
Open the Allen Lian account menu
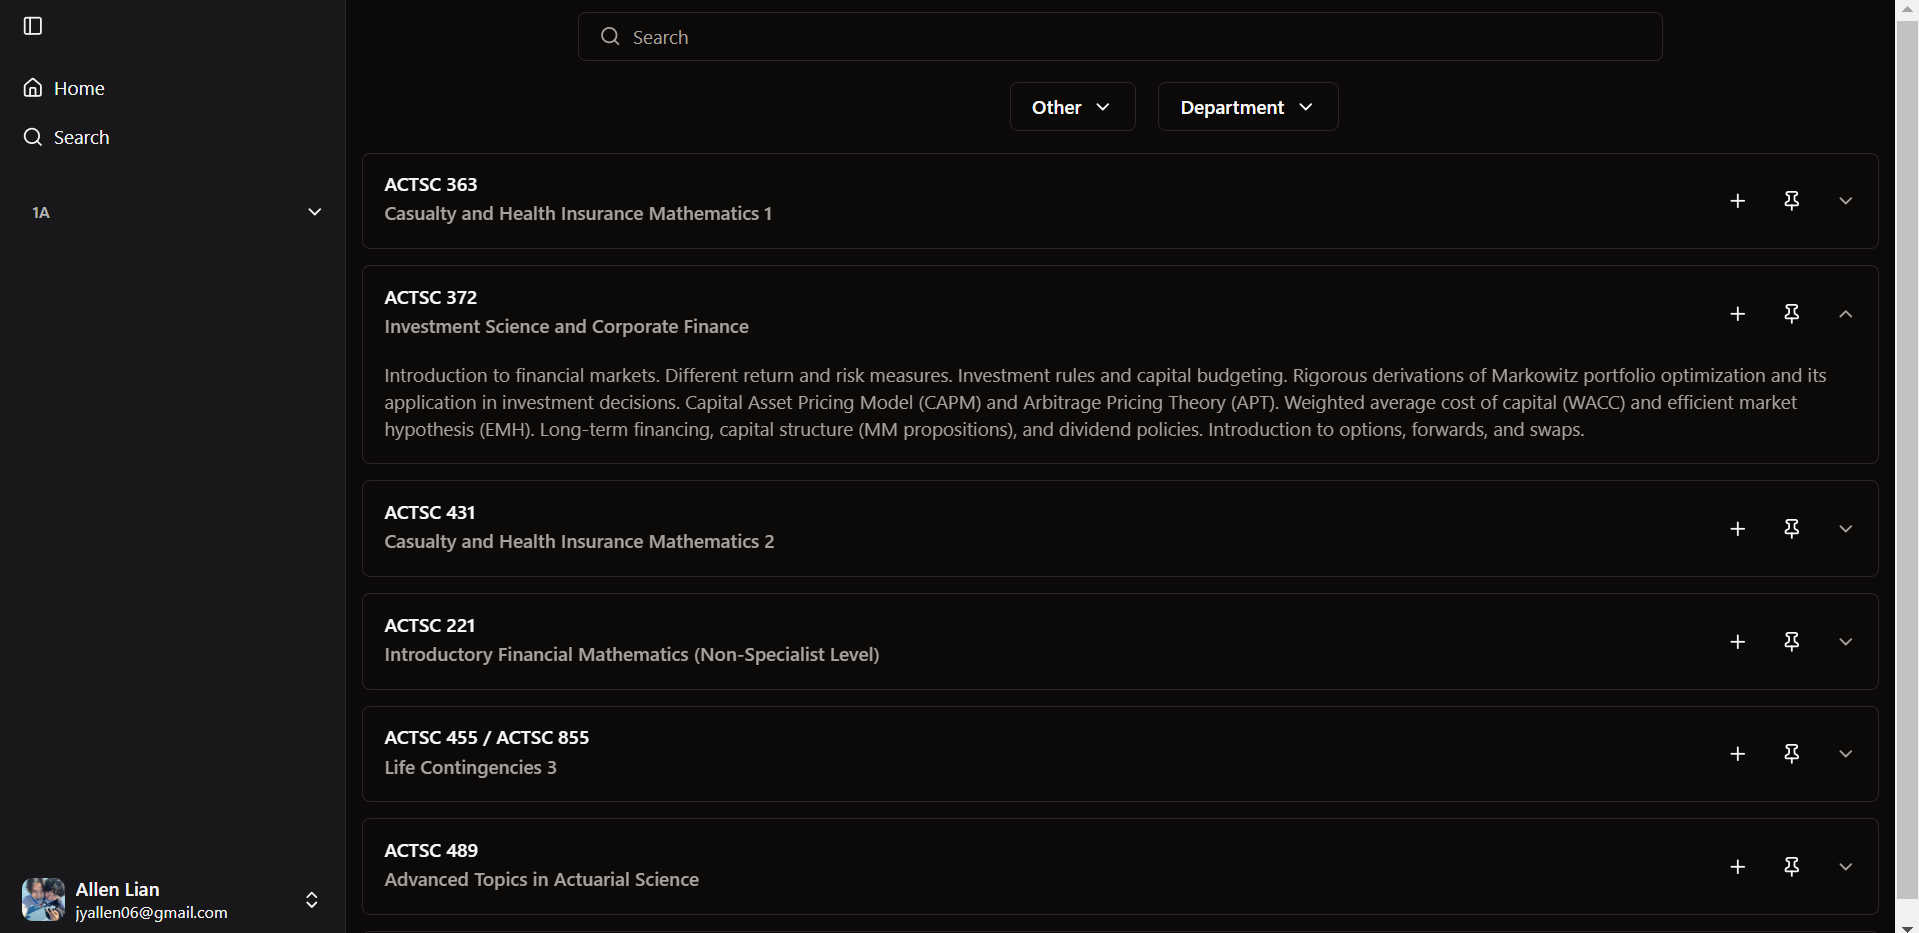172,900
